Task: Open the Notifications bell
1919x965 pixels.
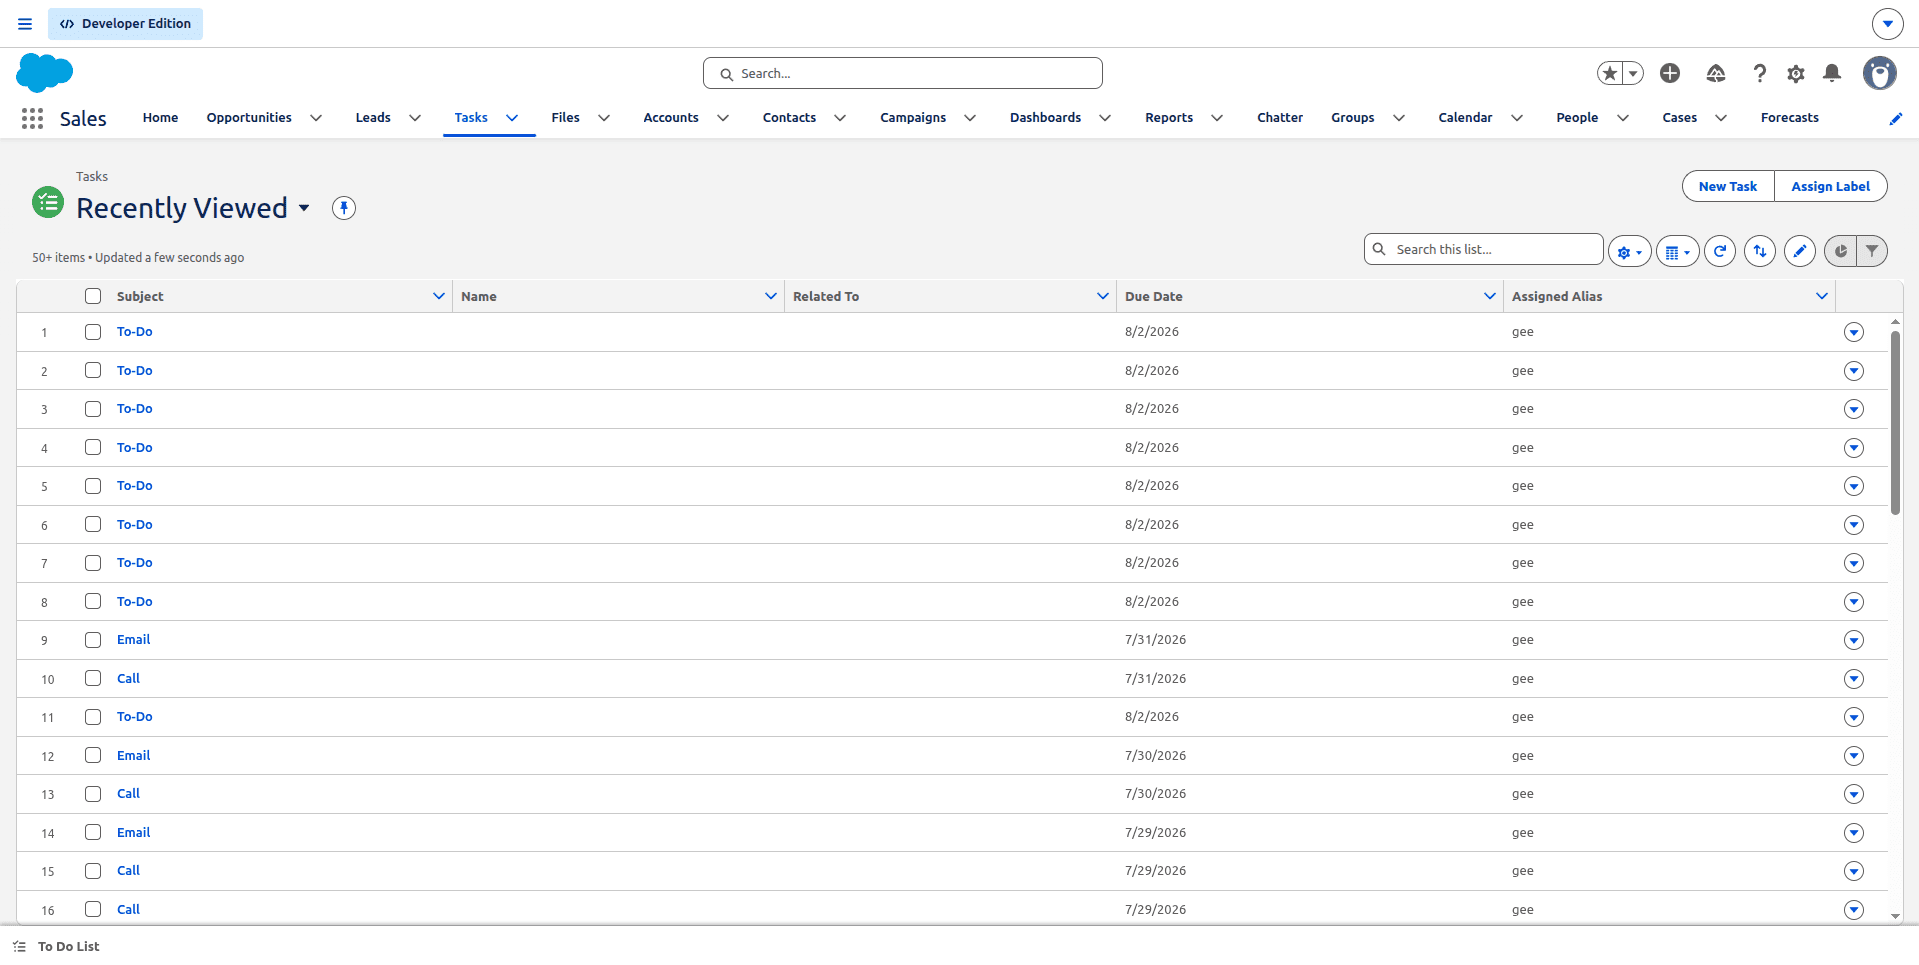Action: [x=1832, y=73]
